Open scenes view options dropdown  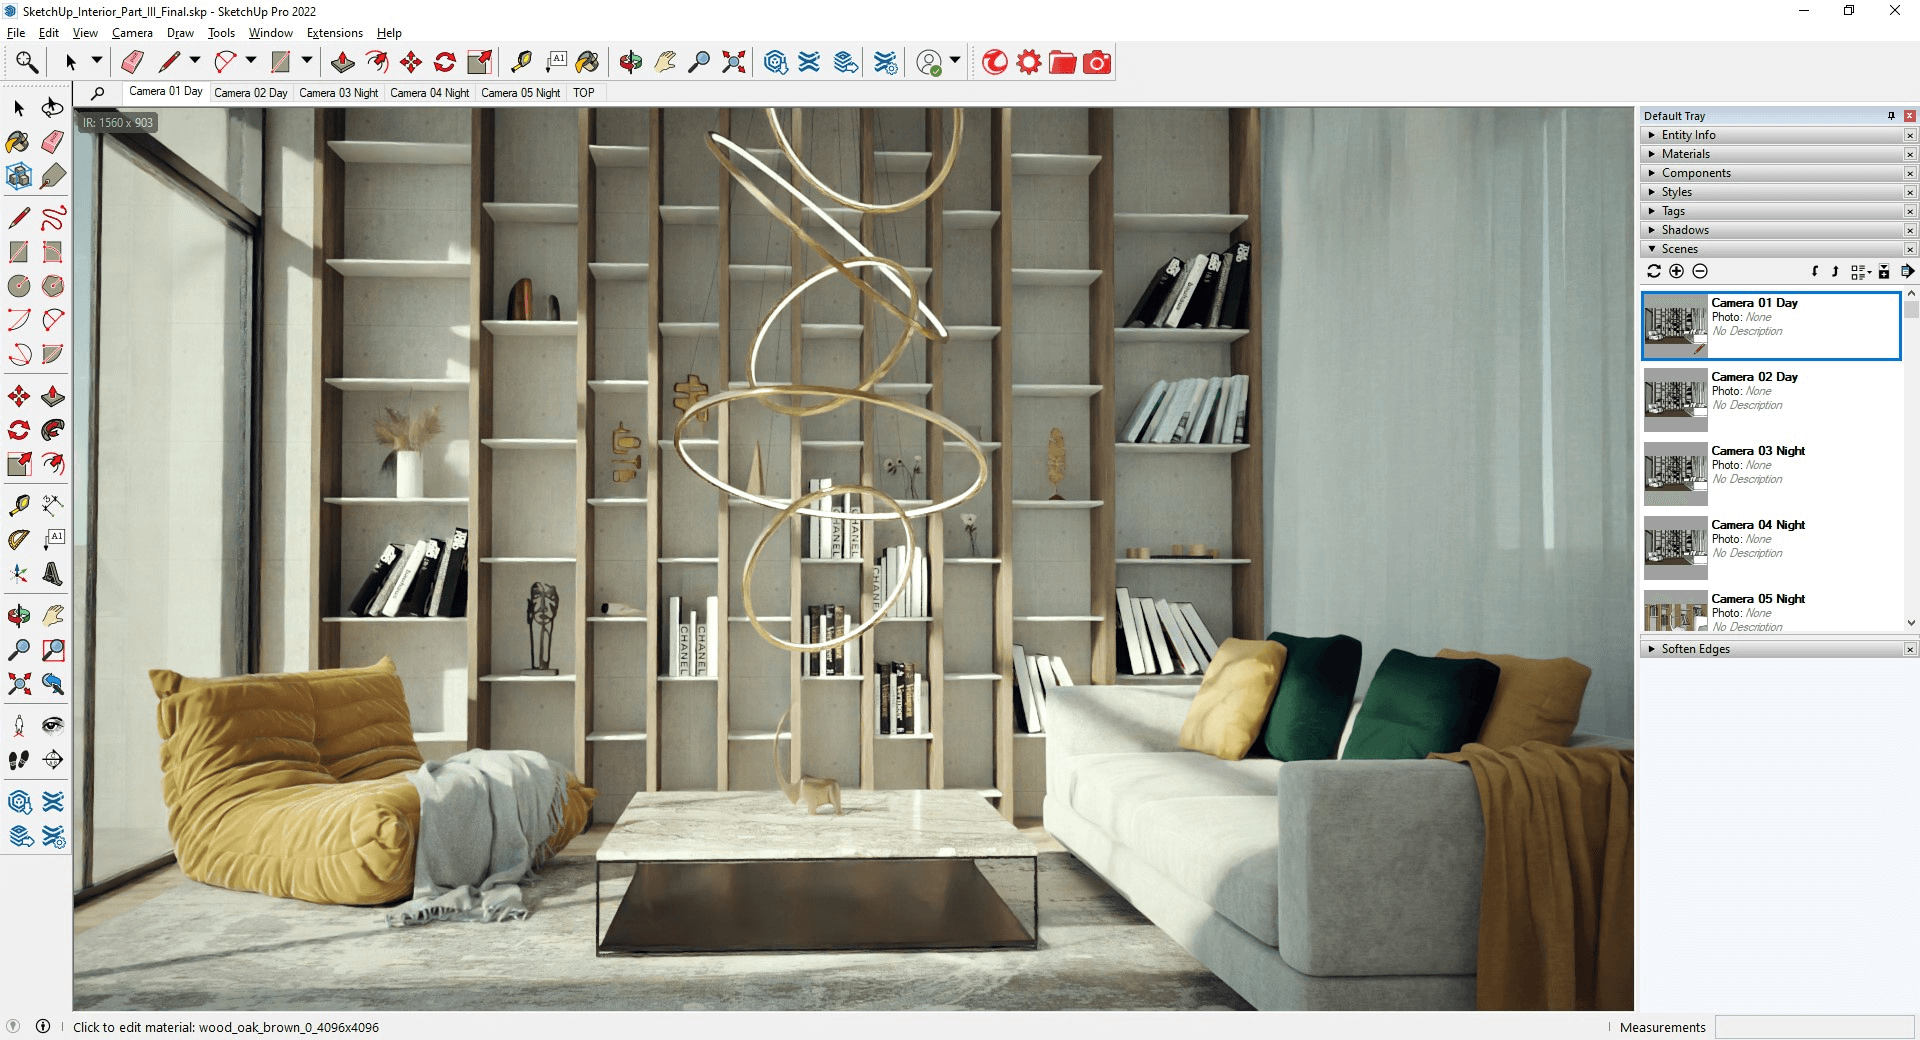pos(1860,271)
